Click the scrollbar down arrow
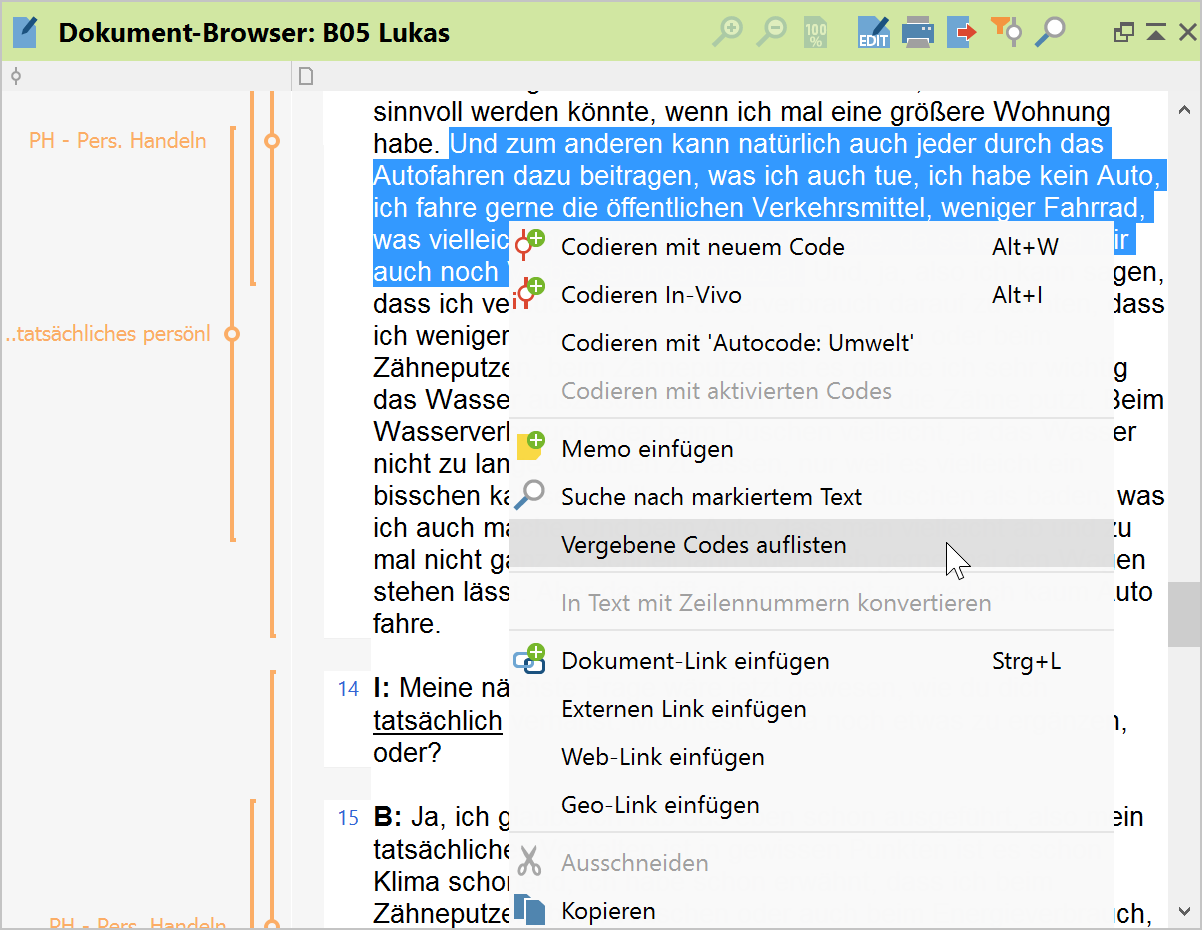1202x930 pixels. click(x=1185, y=911)
